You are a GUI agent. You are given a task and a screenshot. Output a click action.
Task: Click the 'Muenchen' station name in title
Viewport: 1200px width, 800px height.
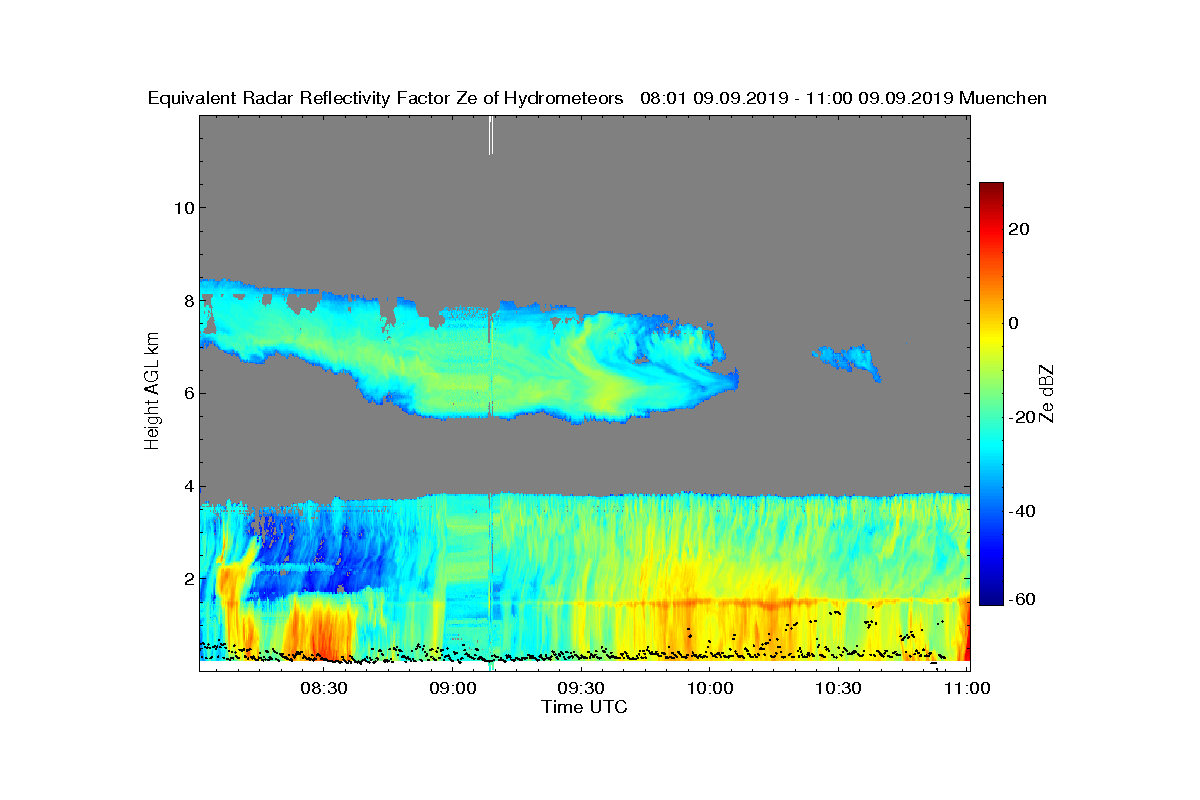(x=1002, y=98)
